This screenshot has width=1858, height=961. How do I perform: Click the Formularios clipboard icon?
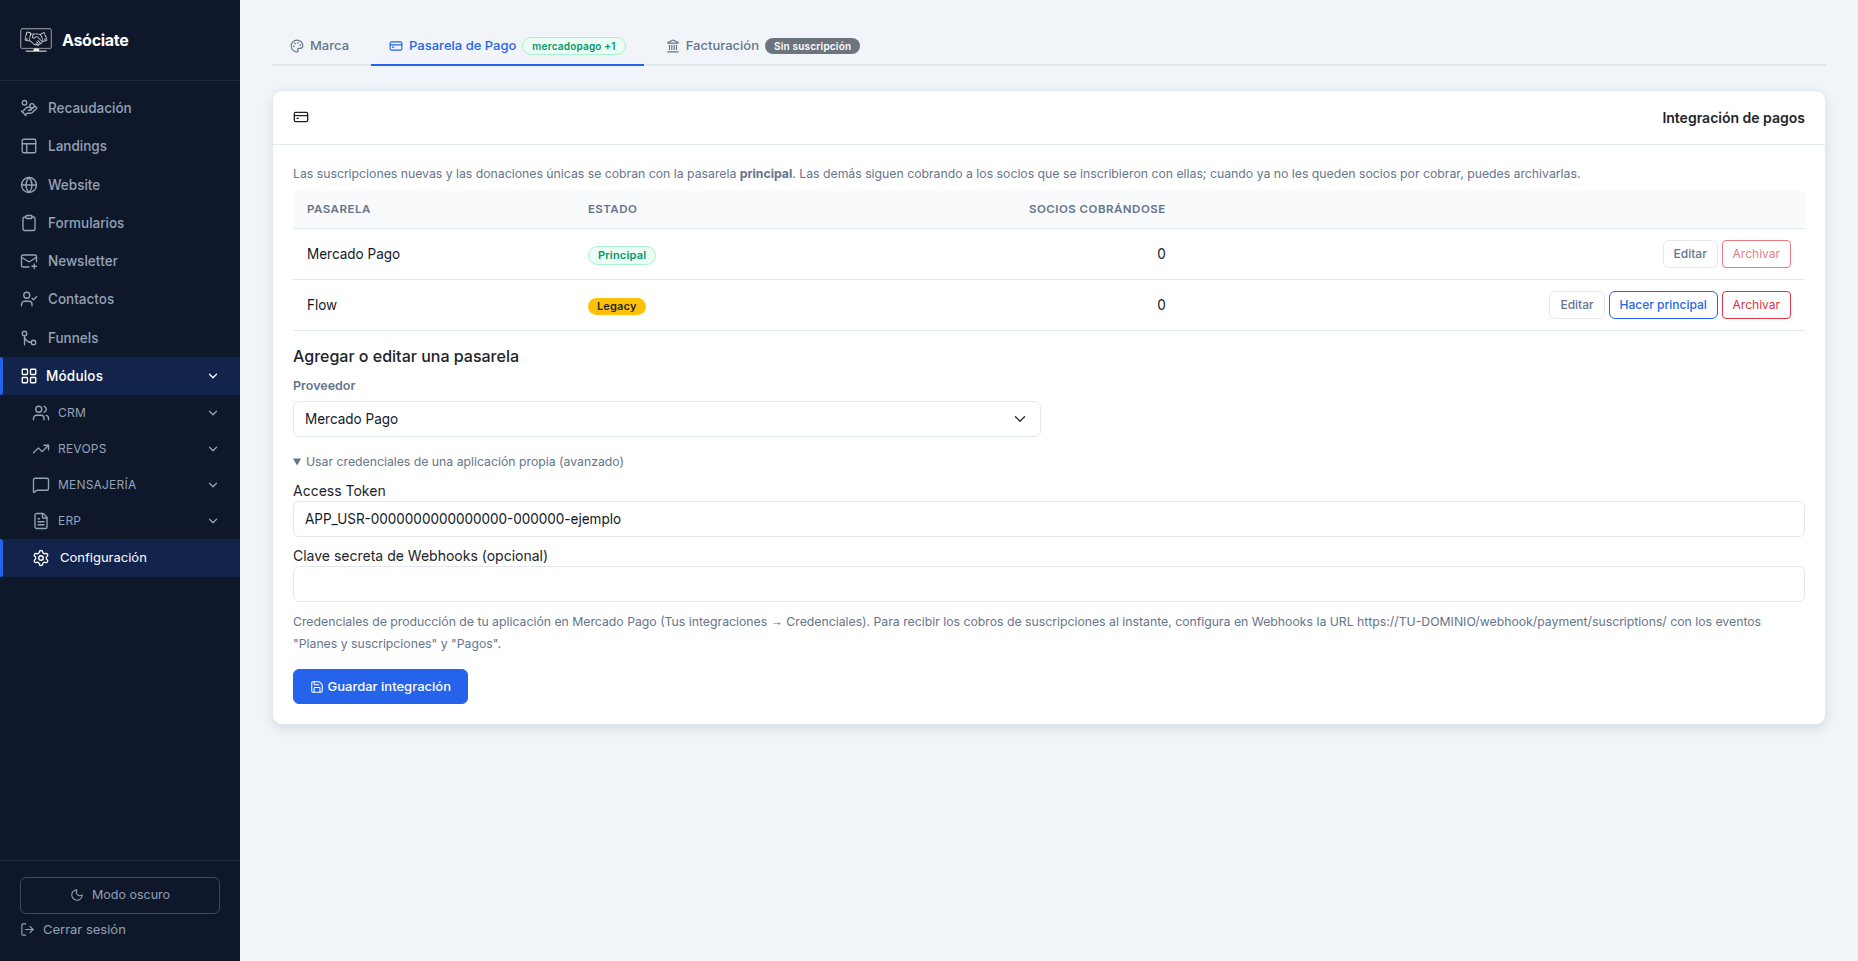click(29, 223)
